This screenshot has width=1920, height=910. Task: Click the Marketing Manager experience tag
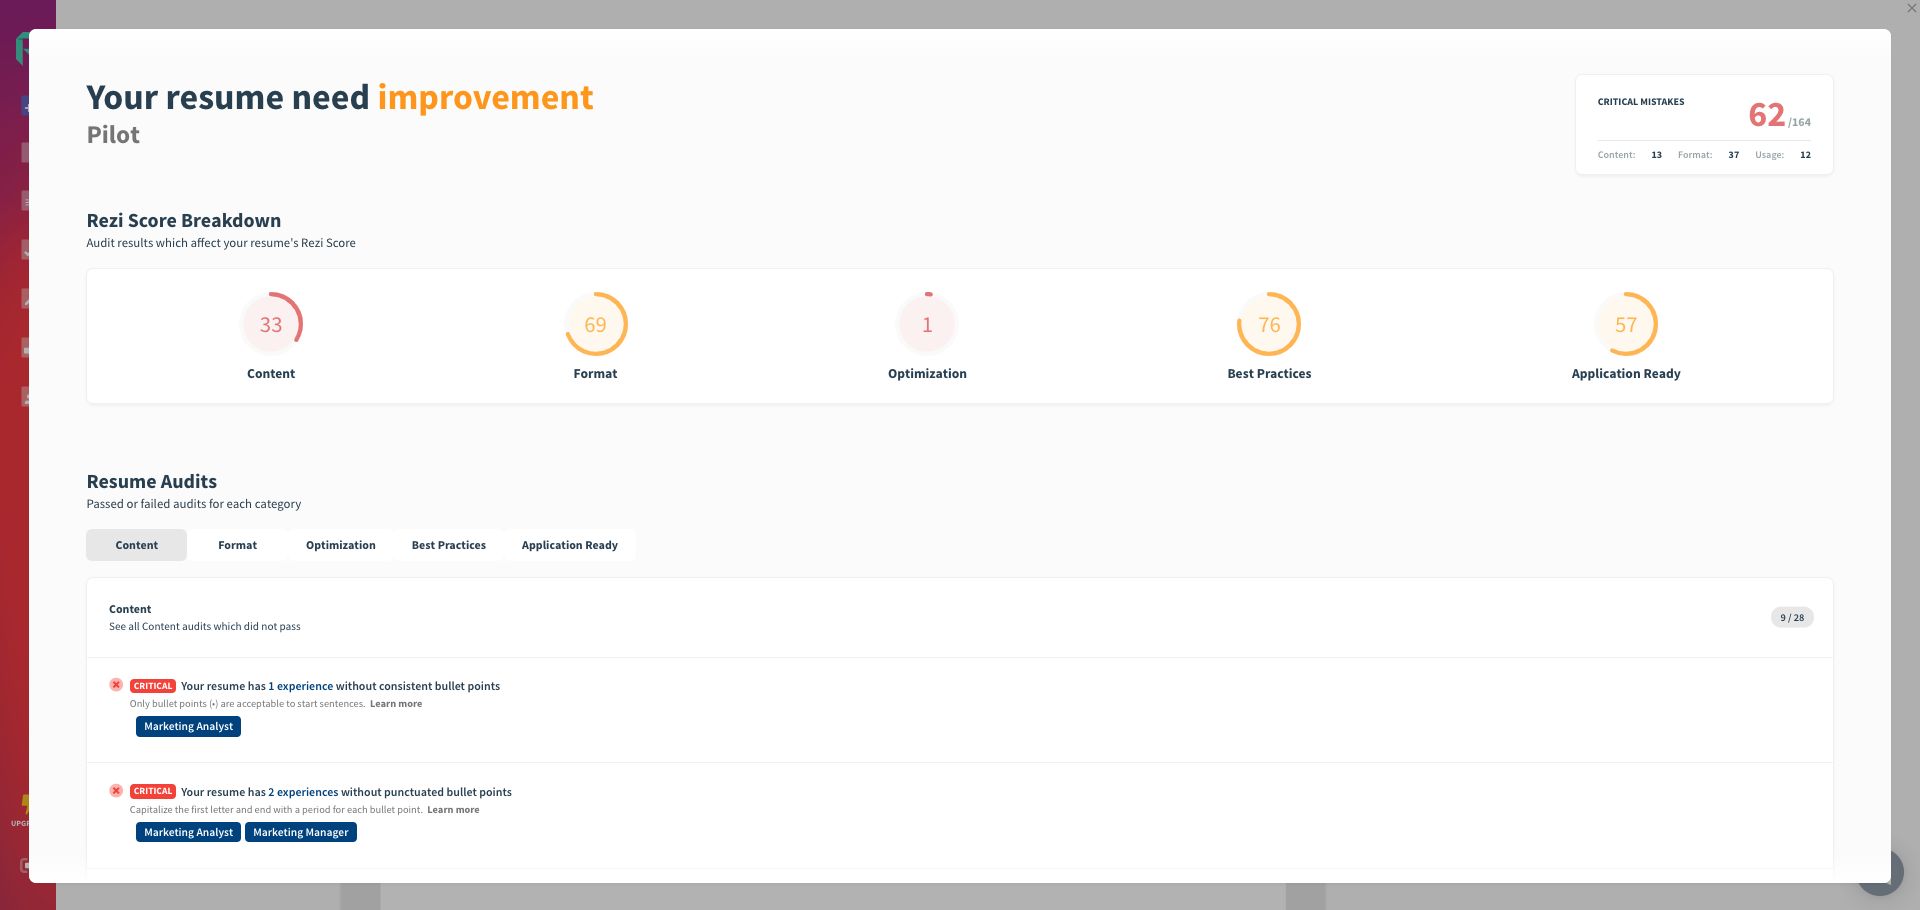pyautogui.click(x=300, y=832)
